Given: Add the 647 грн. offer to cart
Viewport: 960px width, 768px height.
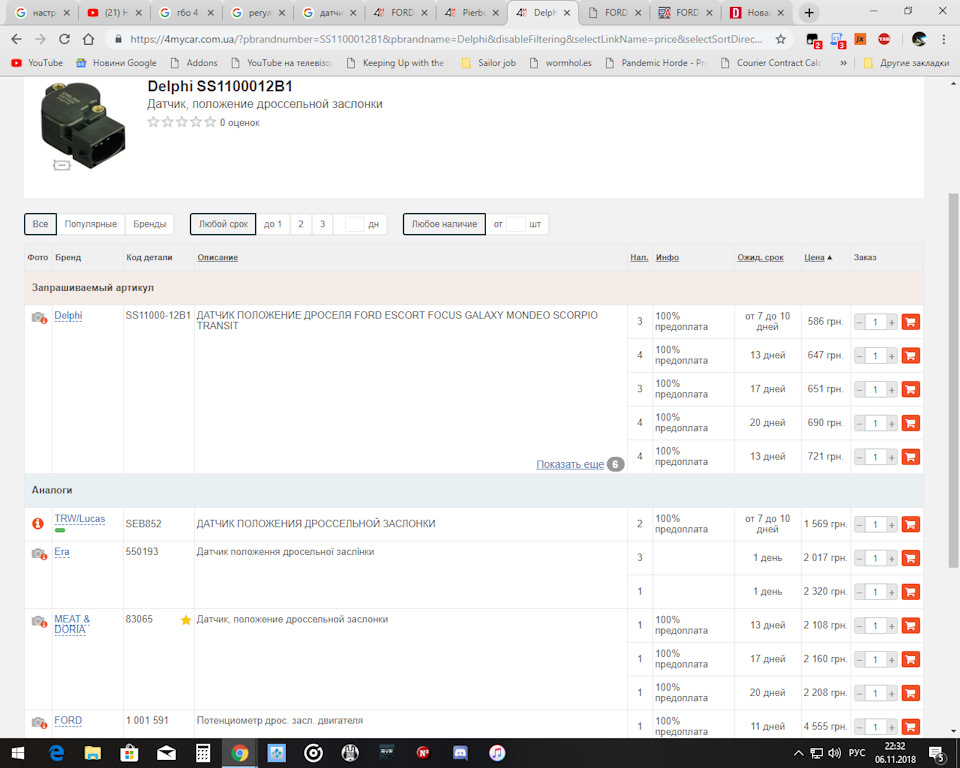Looking at the screenshot, I should pos(910,355).
